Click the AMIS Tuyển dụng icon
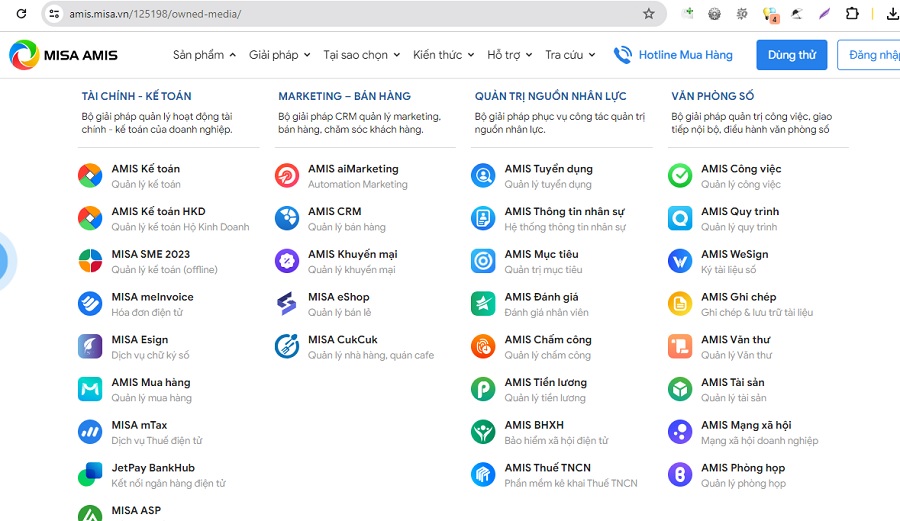This screenshot has width=900, height=521. 483,176
